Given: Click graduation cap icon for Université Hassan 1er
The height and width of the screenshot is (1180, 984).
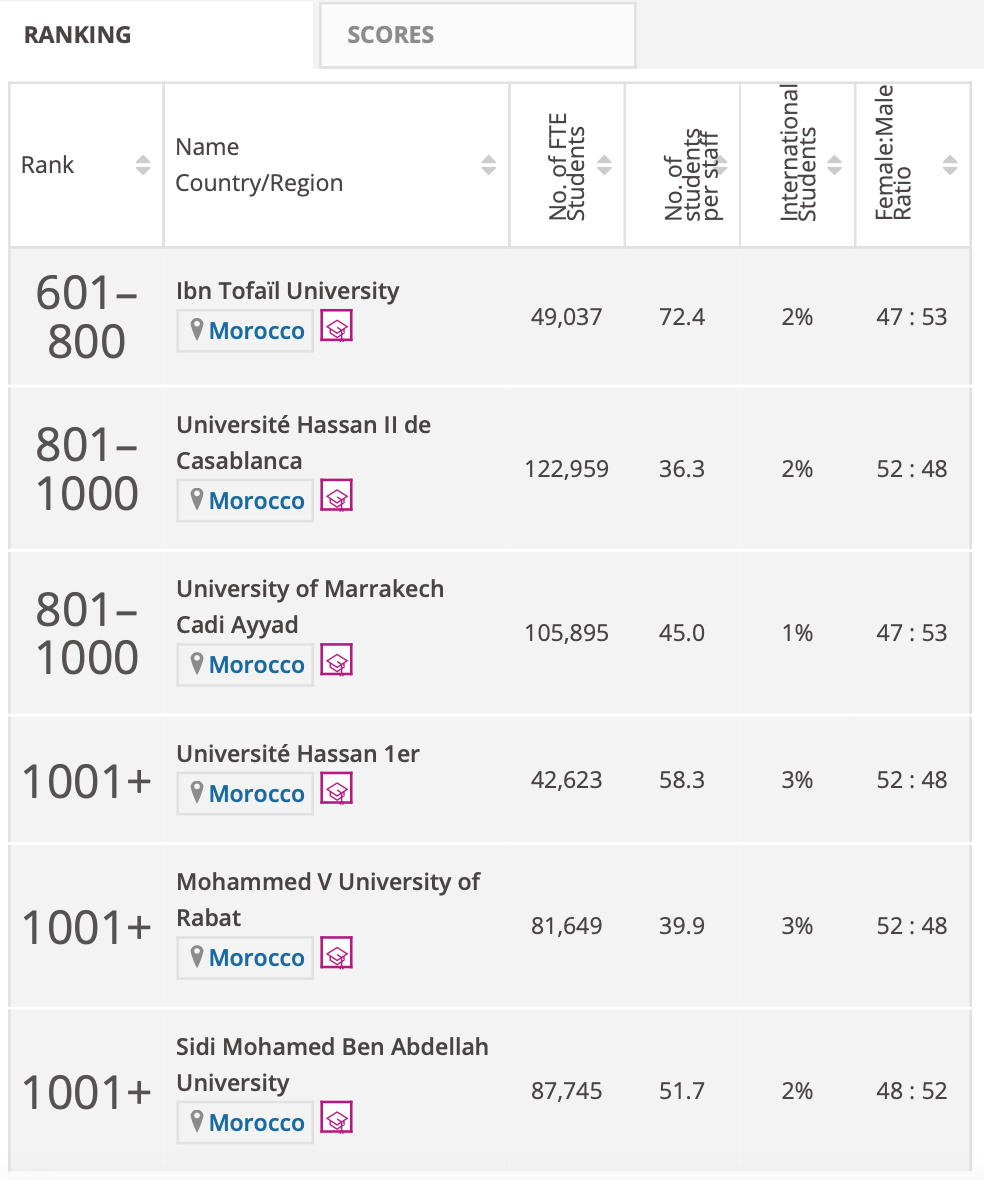Looking at the screenshot, I should coord(336,790).
